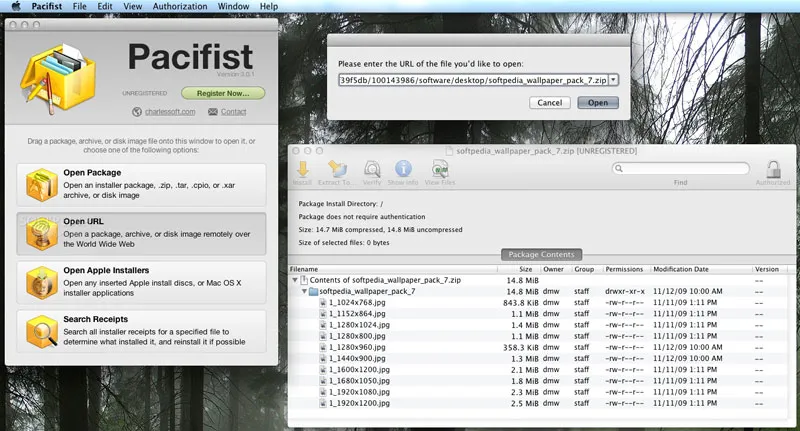Click the globe icon beside charlessoft.com
The width and height of the screenshot is (800, 431).
[137, 112]
